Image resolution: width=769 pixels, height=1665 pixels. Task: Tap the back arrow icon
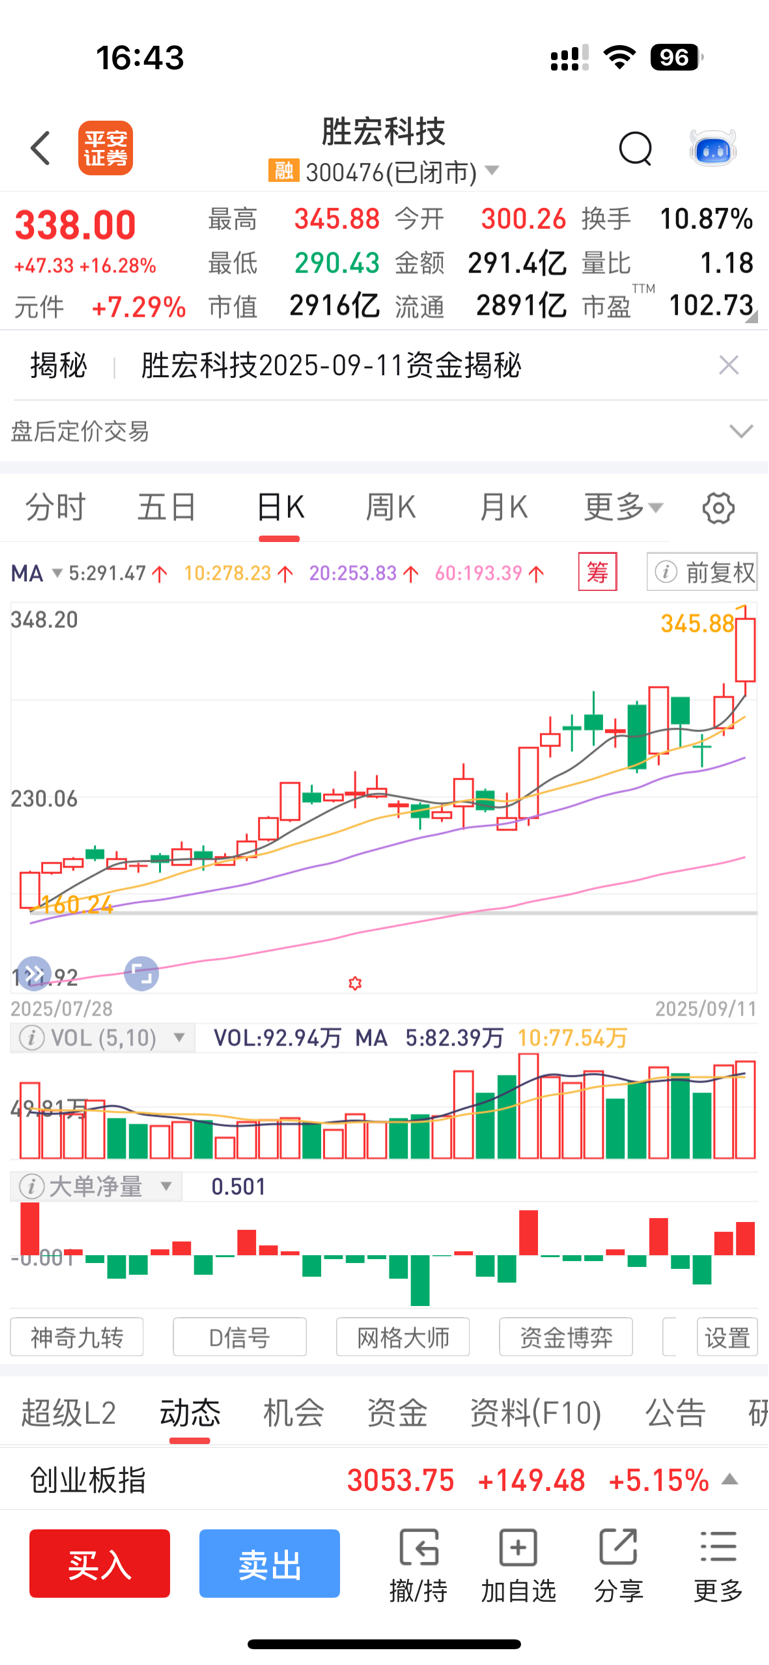coord(40,148)
